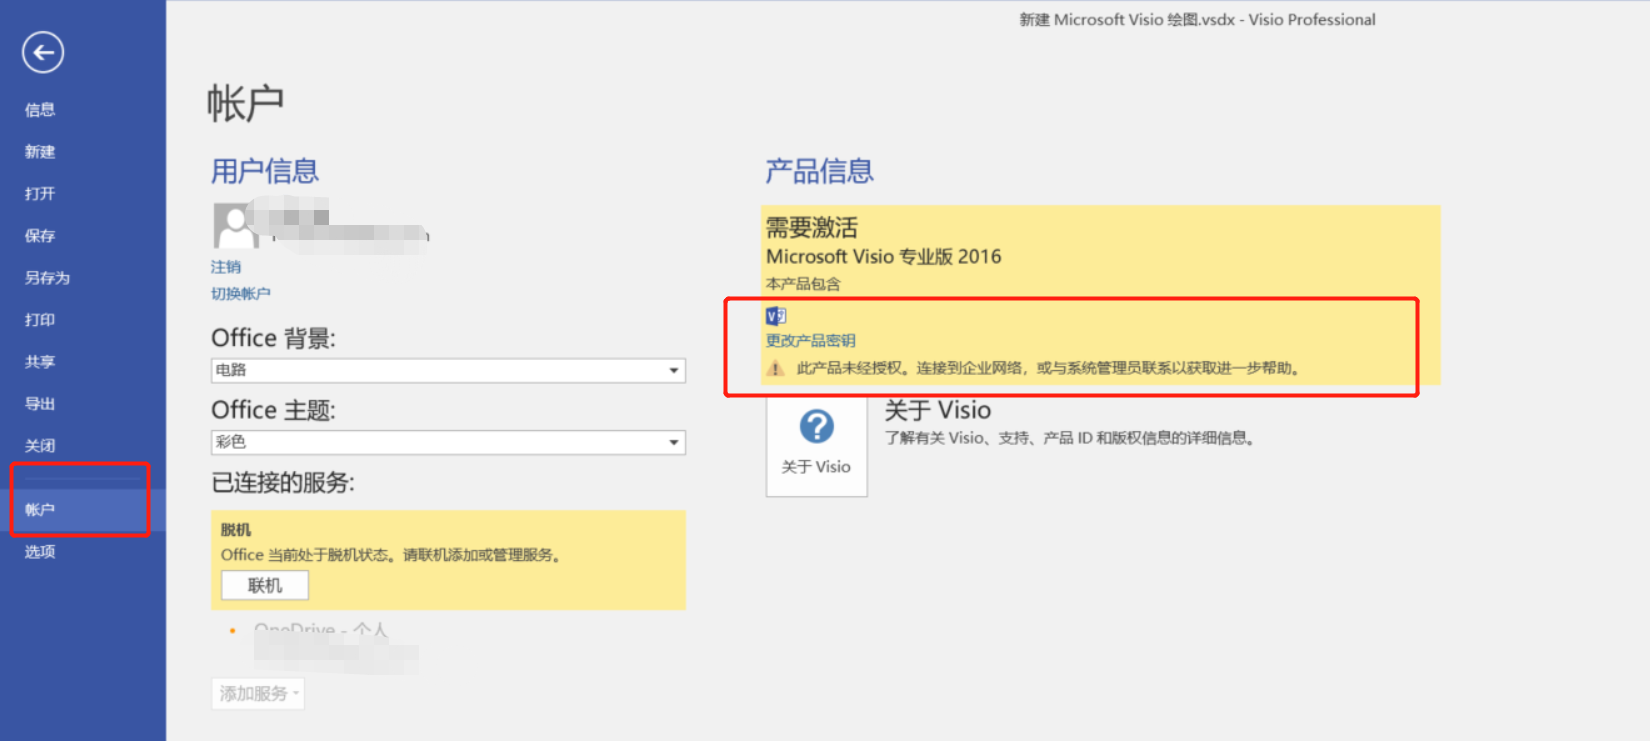The height and width of the screenshot is (741, 1650).
Task: Click the Microsoft Visio 专业版 2016 text
Action: click(x=884, y=257)
